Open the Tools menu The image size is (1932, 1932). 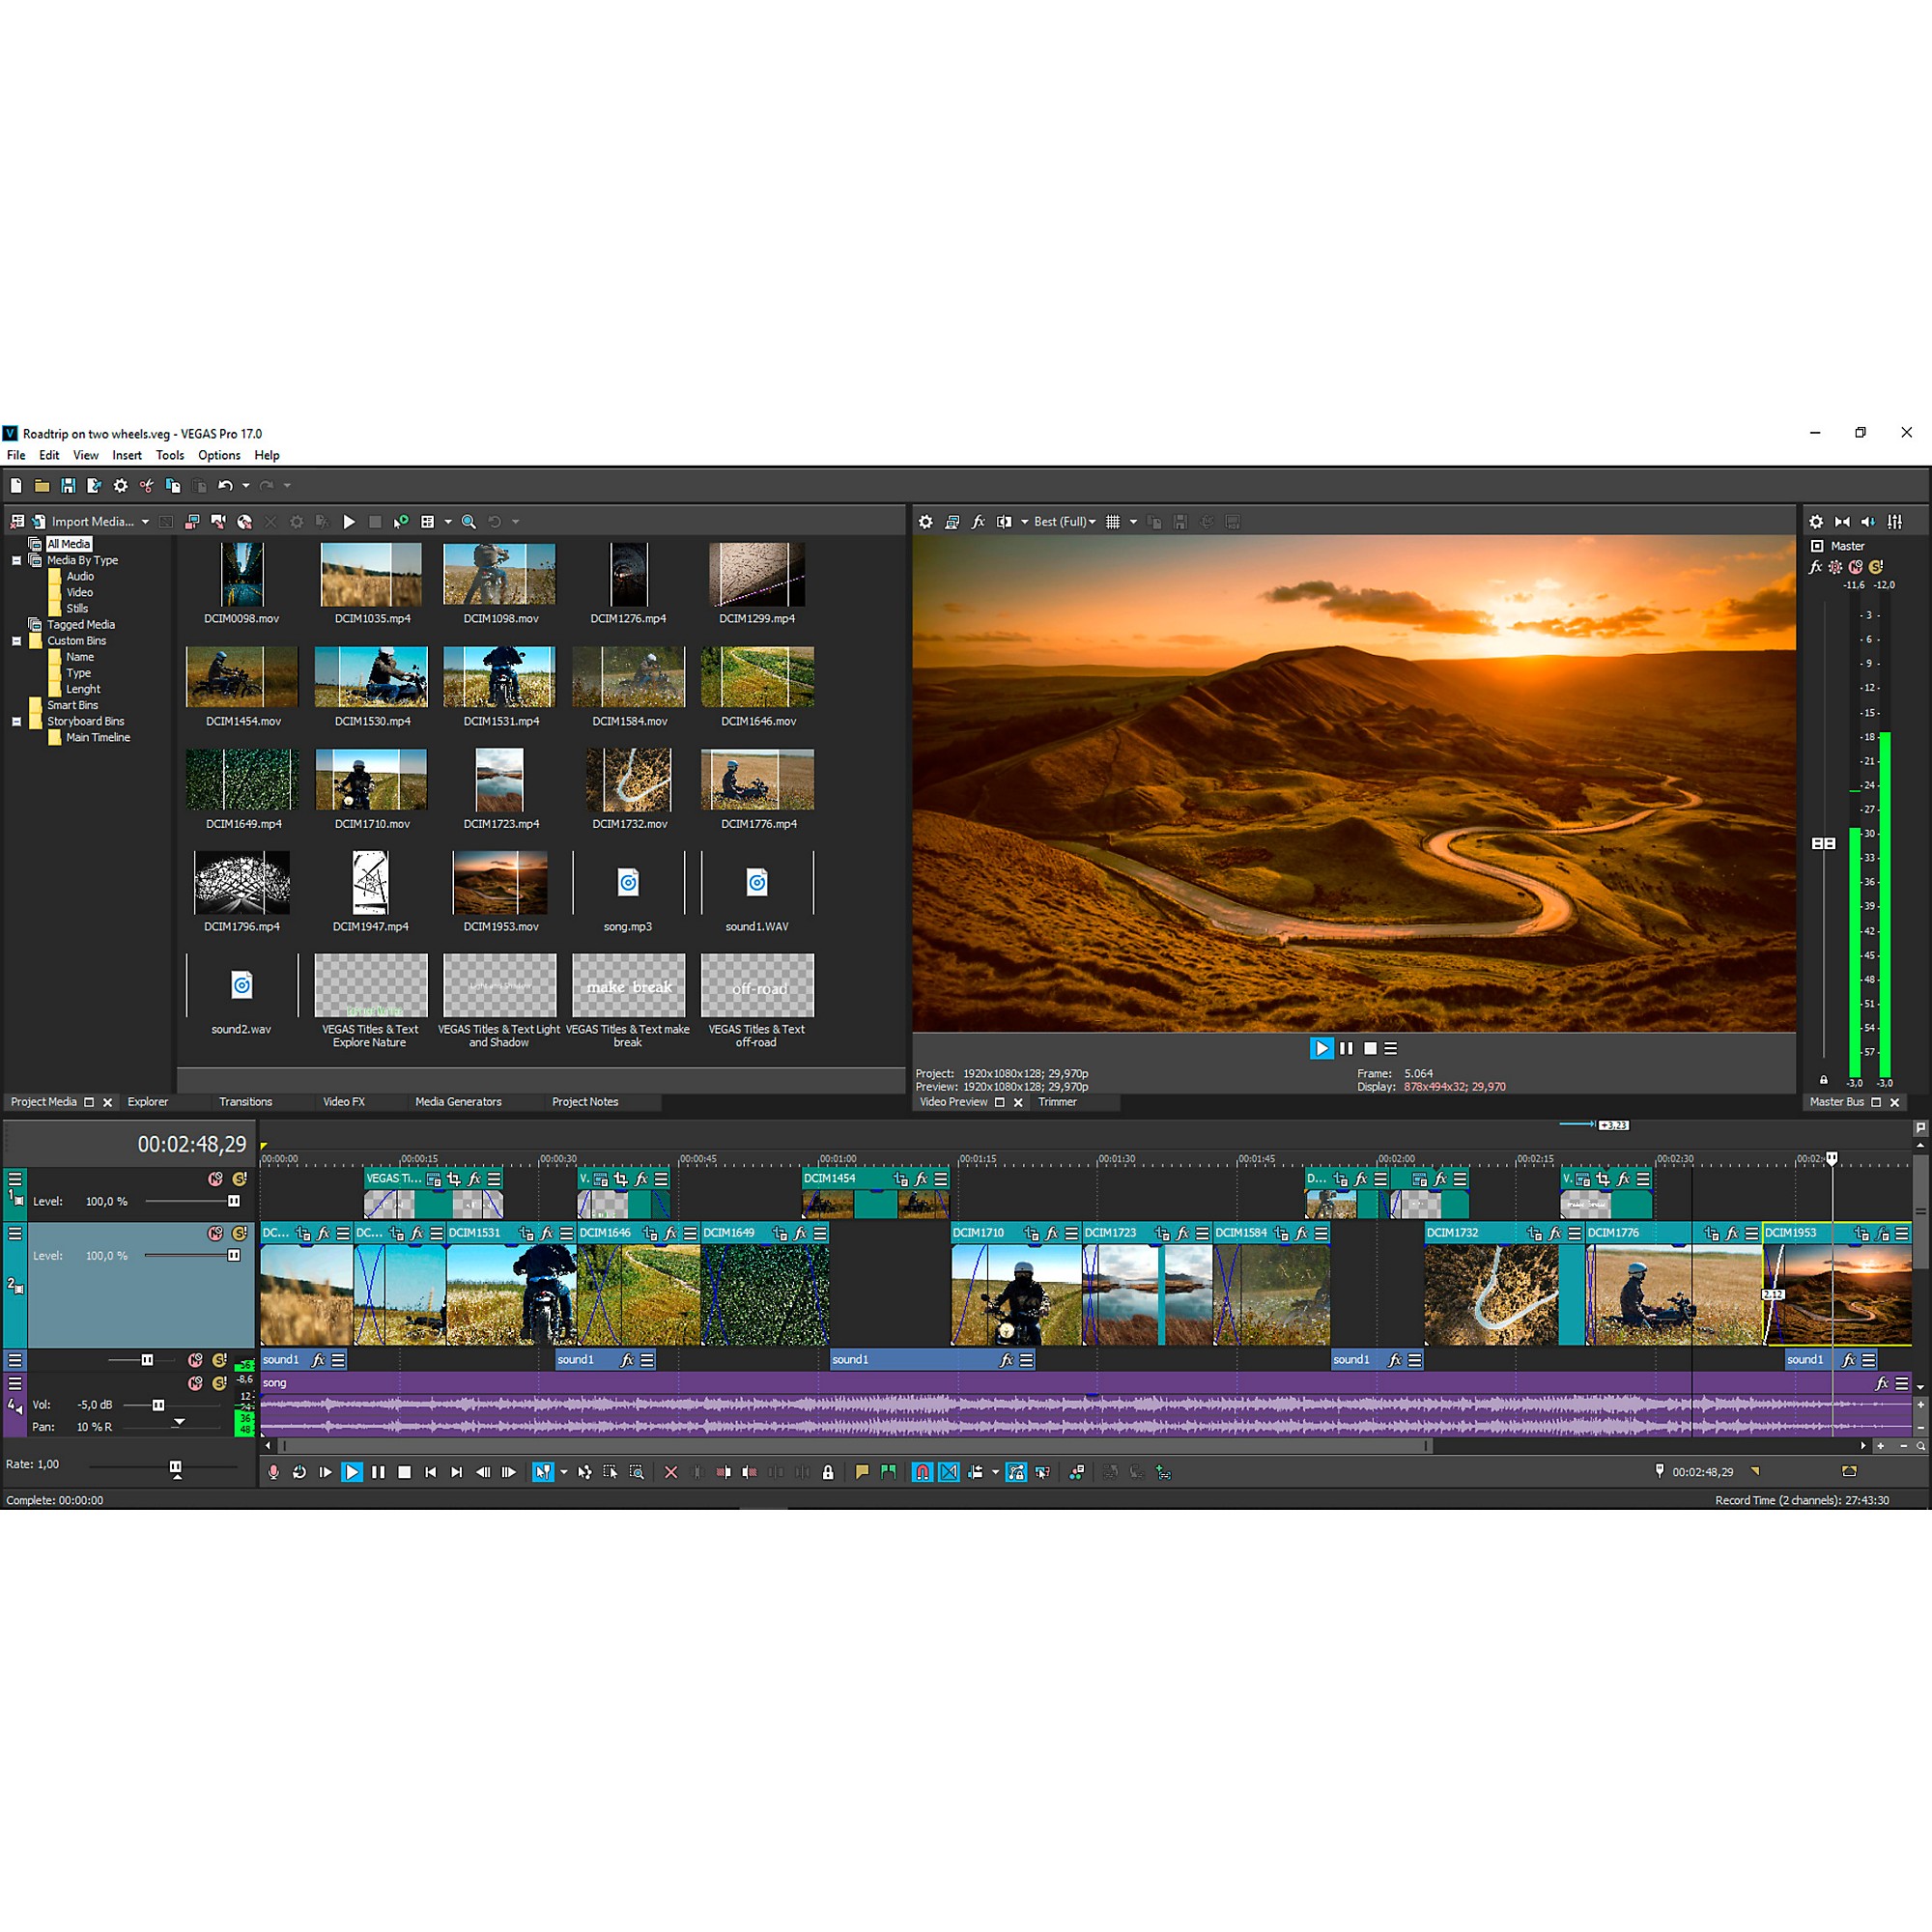click(170, 455)
